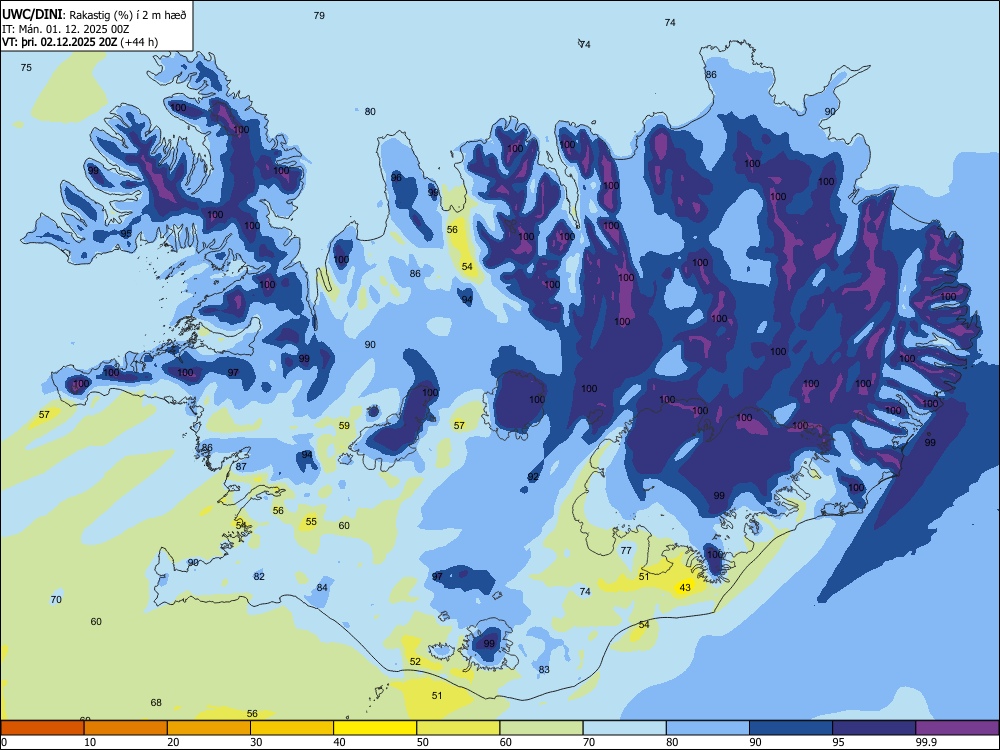Image resolution: width=1000 pixels, height=750 pixels.
Task: Click the humidity value 68 on the map
Action: coord(156,703)
